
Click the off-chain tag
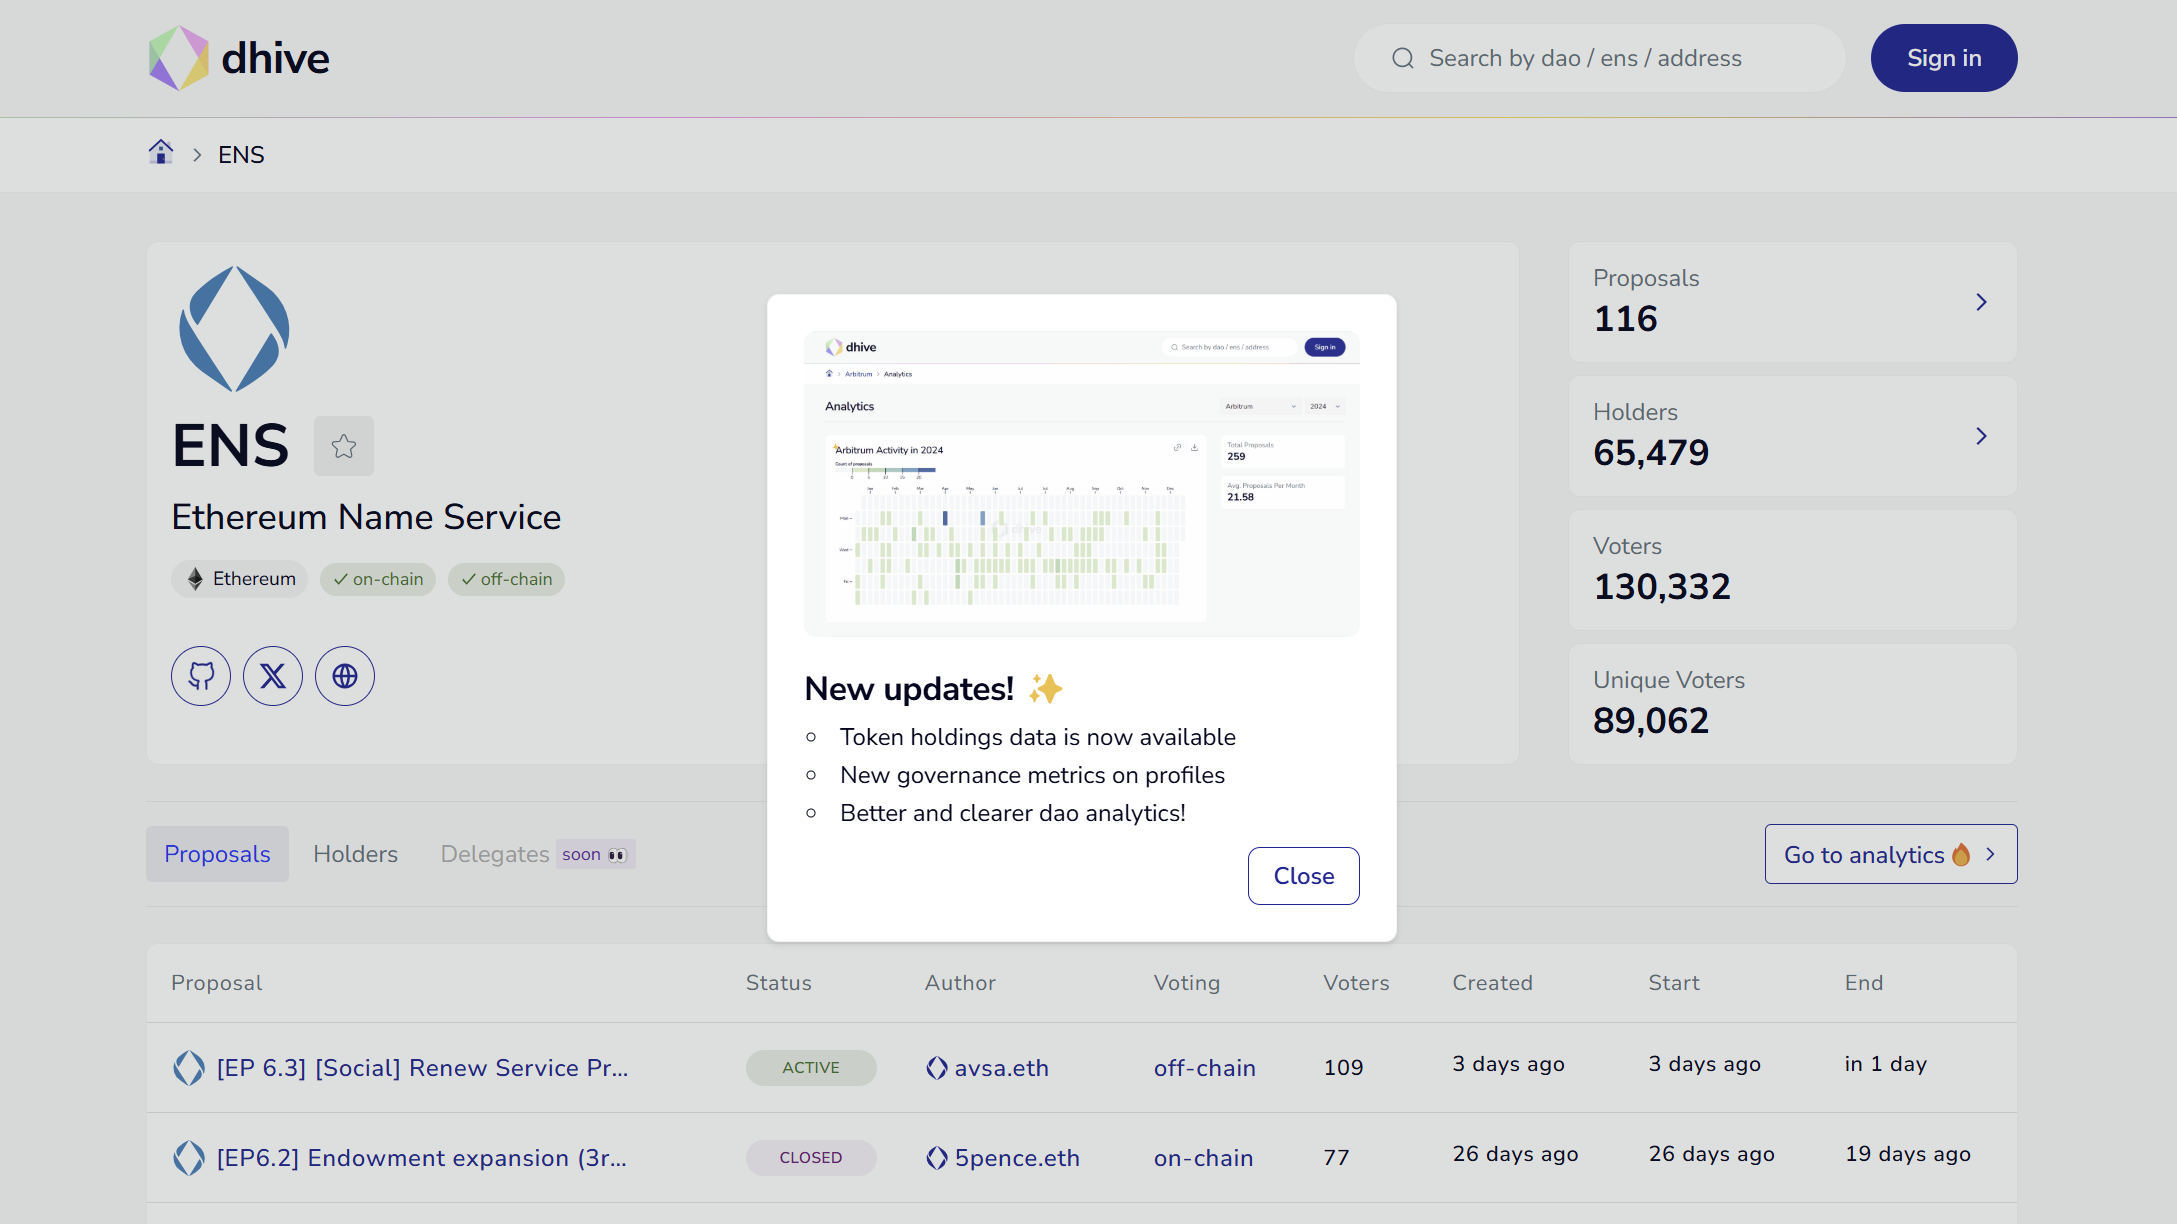506,579
